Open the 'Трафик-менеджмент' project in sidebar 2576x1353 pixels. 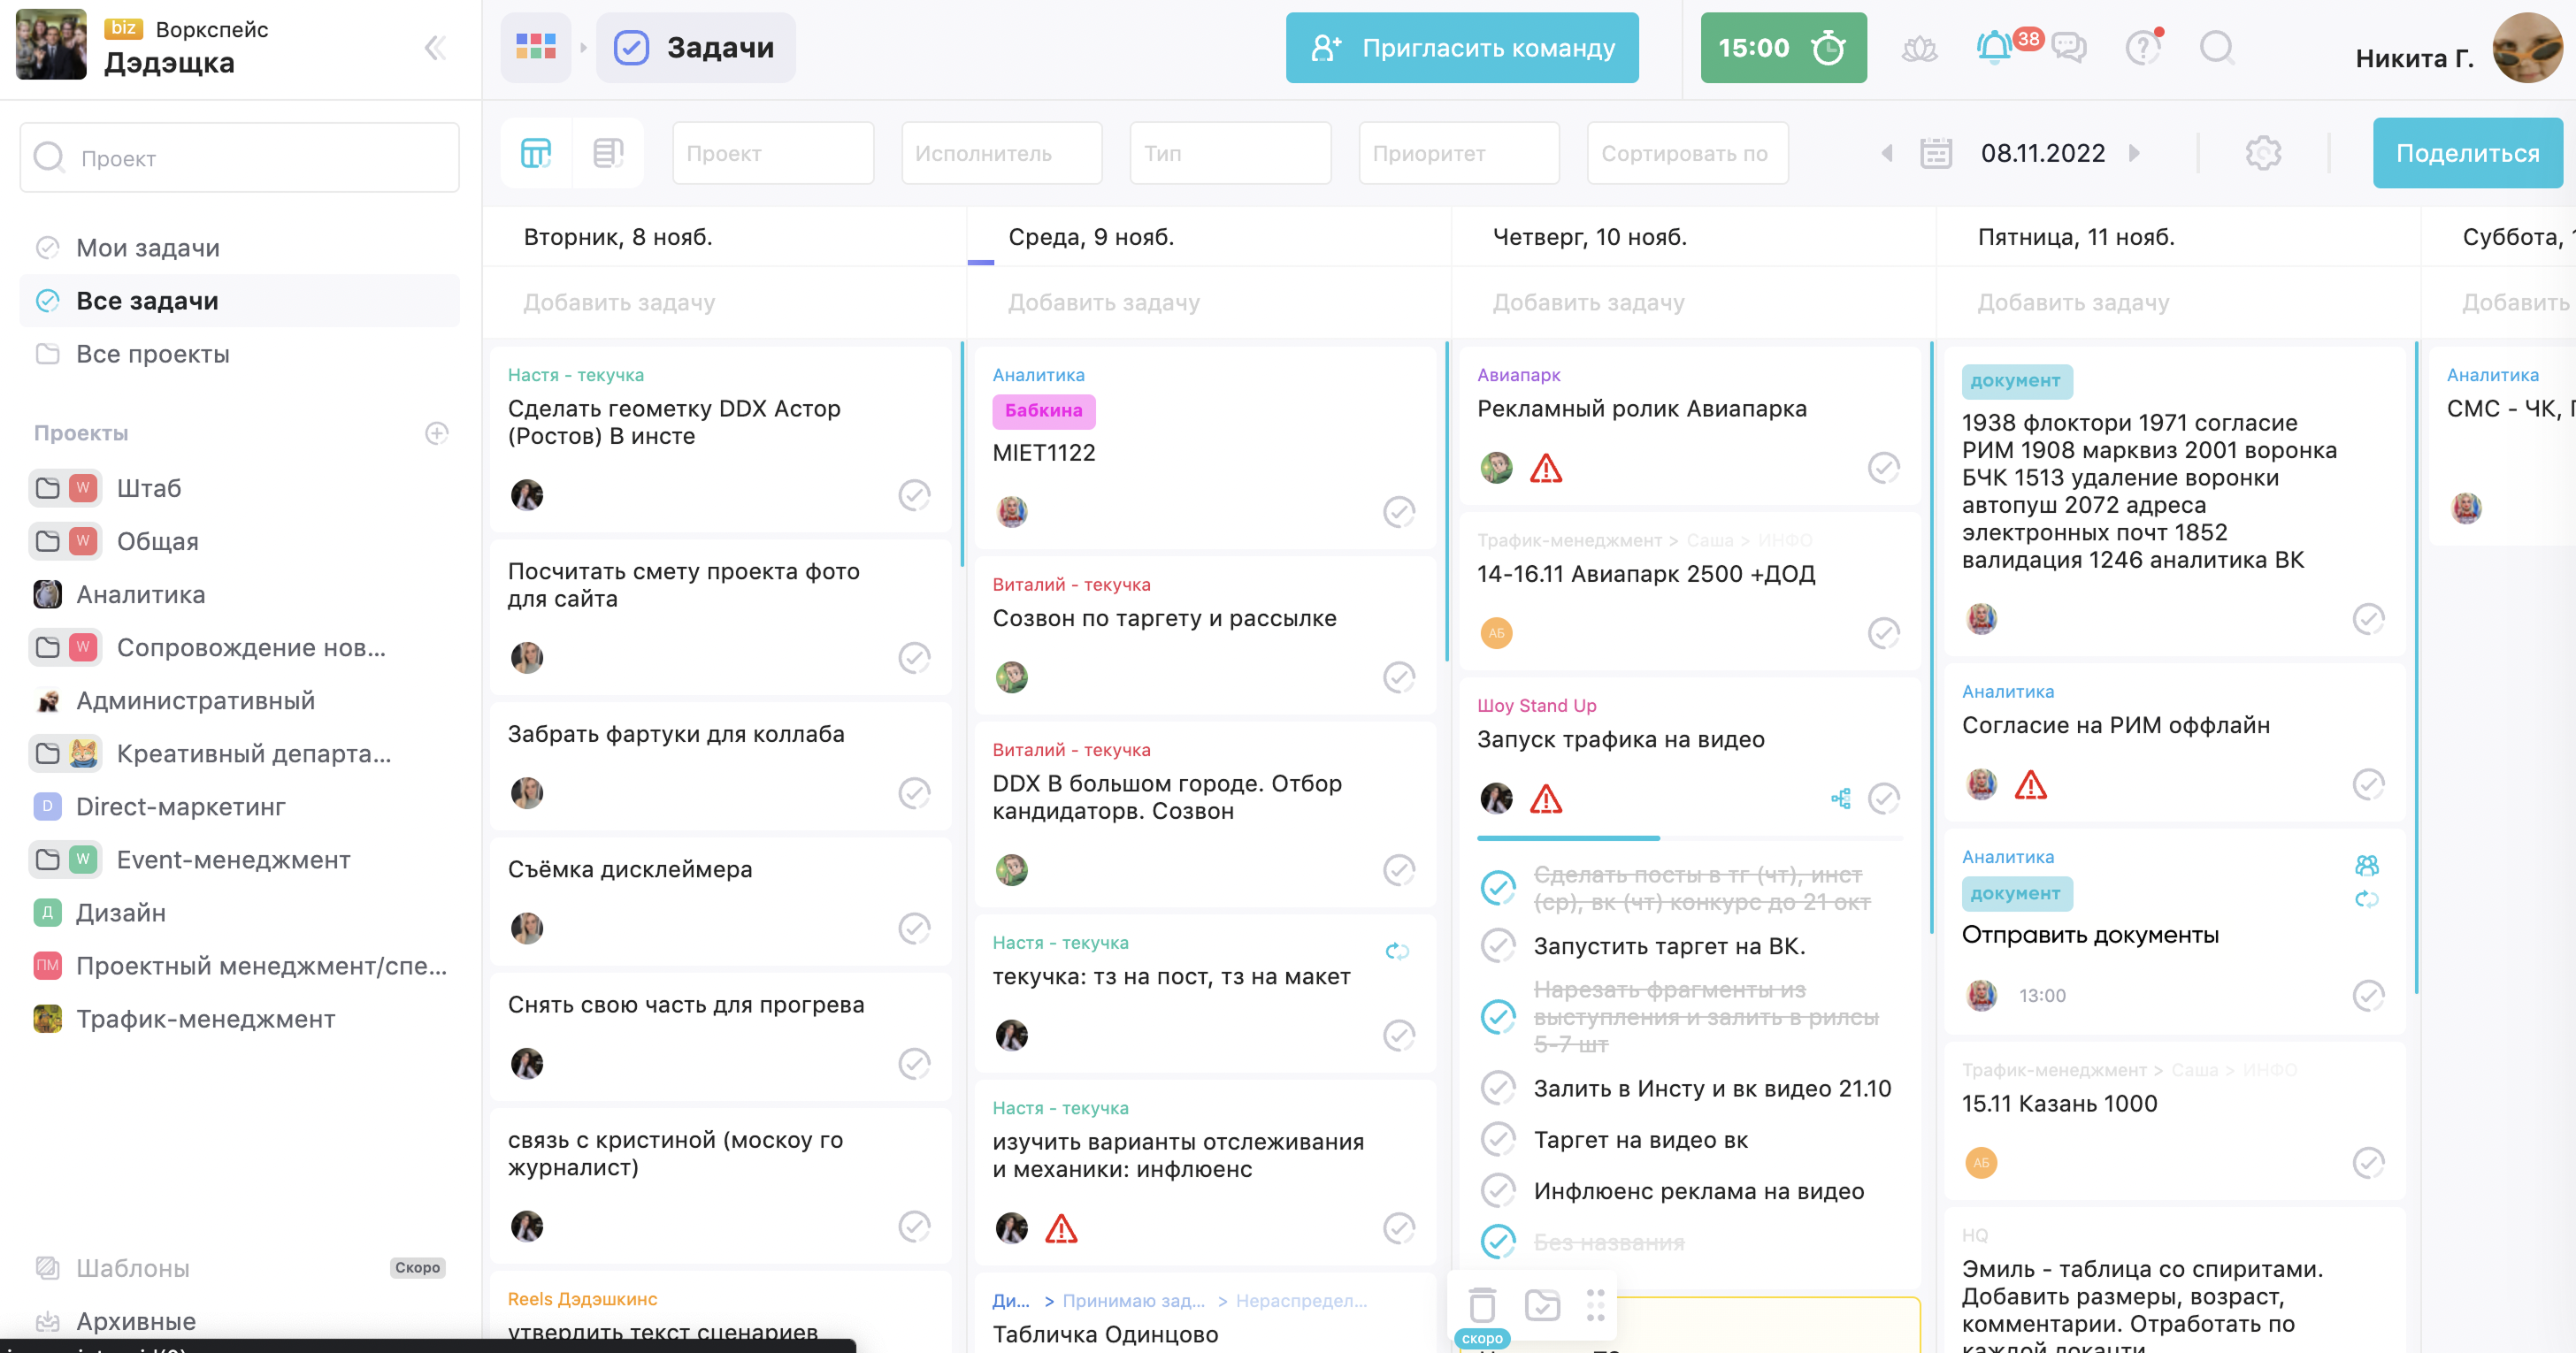(x=205, y=1019)
